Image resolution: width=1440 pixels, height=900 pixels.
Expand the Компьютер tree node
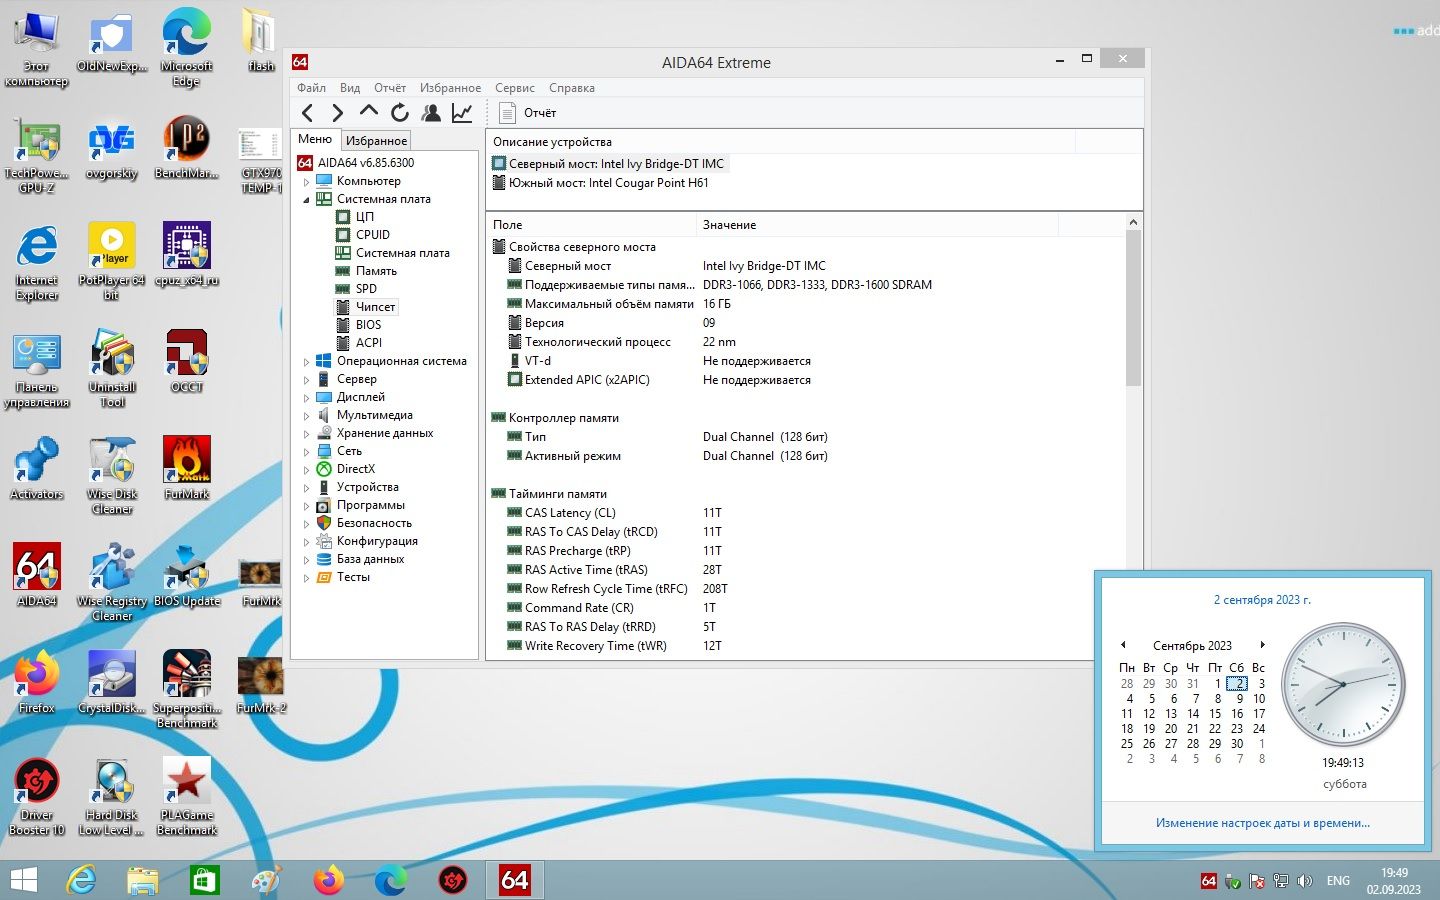tap(307, 181)
